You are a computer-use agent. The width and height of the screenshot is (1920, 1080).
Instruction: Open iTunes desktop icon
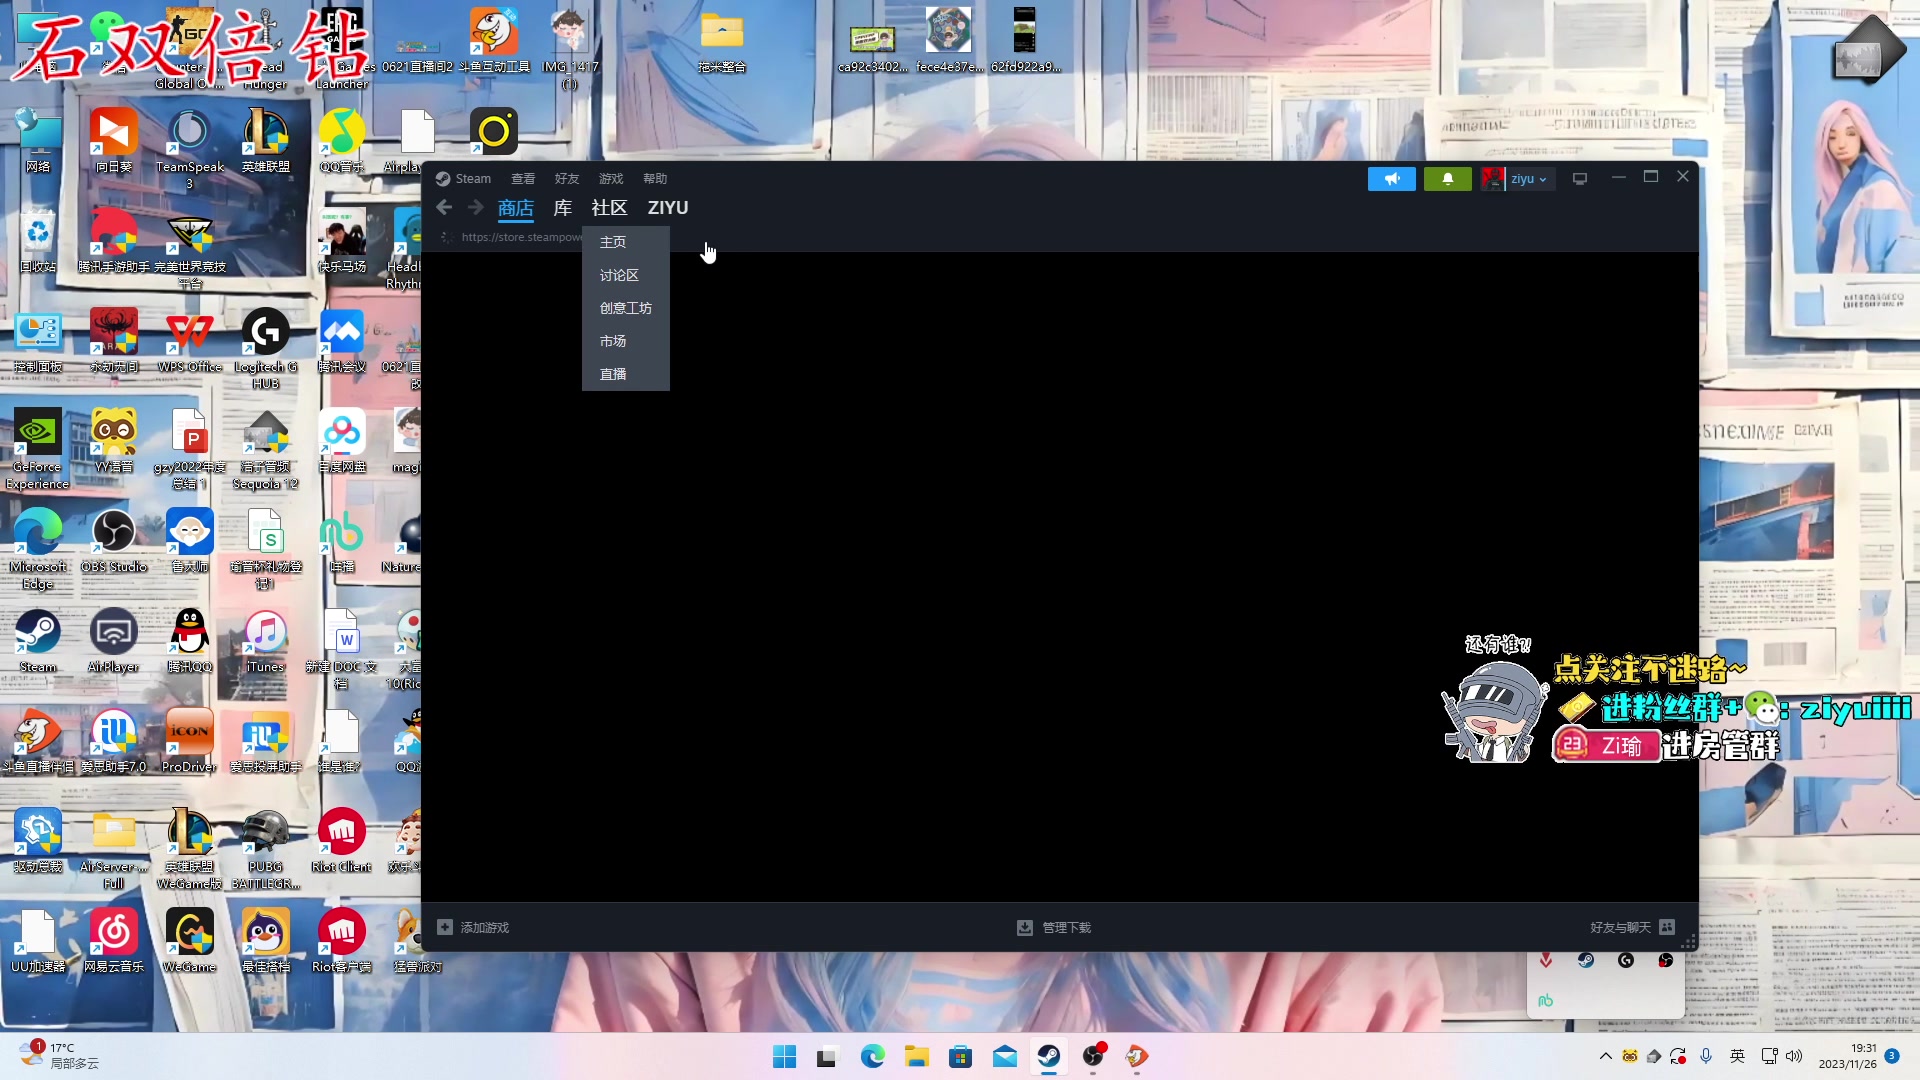[x=266, y=641]
